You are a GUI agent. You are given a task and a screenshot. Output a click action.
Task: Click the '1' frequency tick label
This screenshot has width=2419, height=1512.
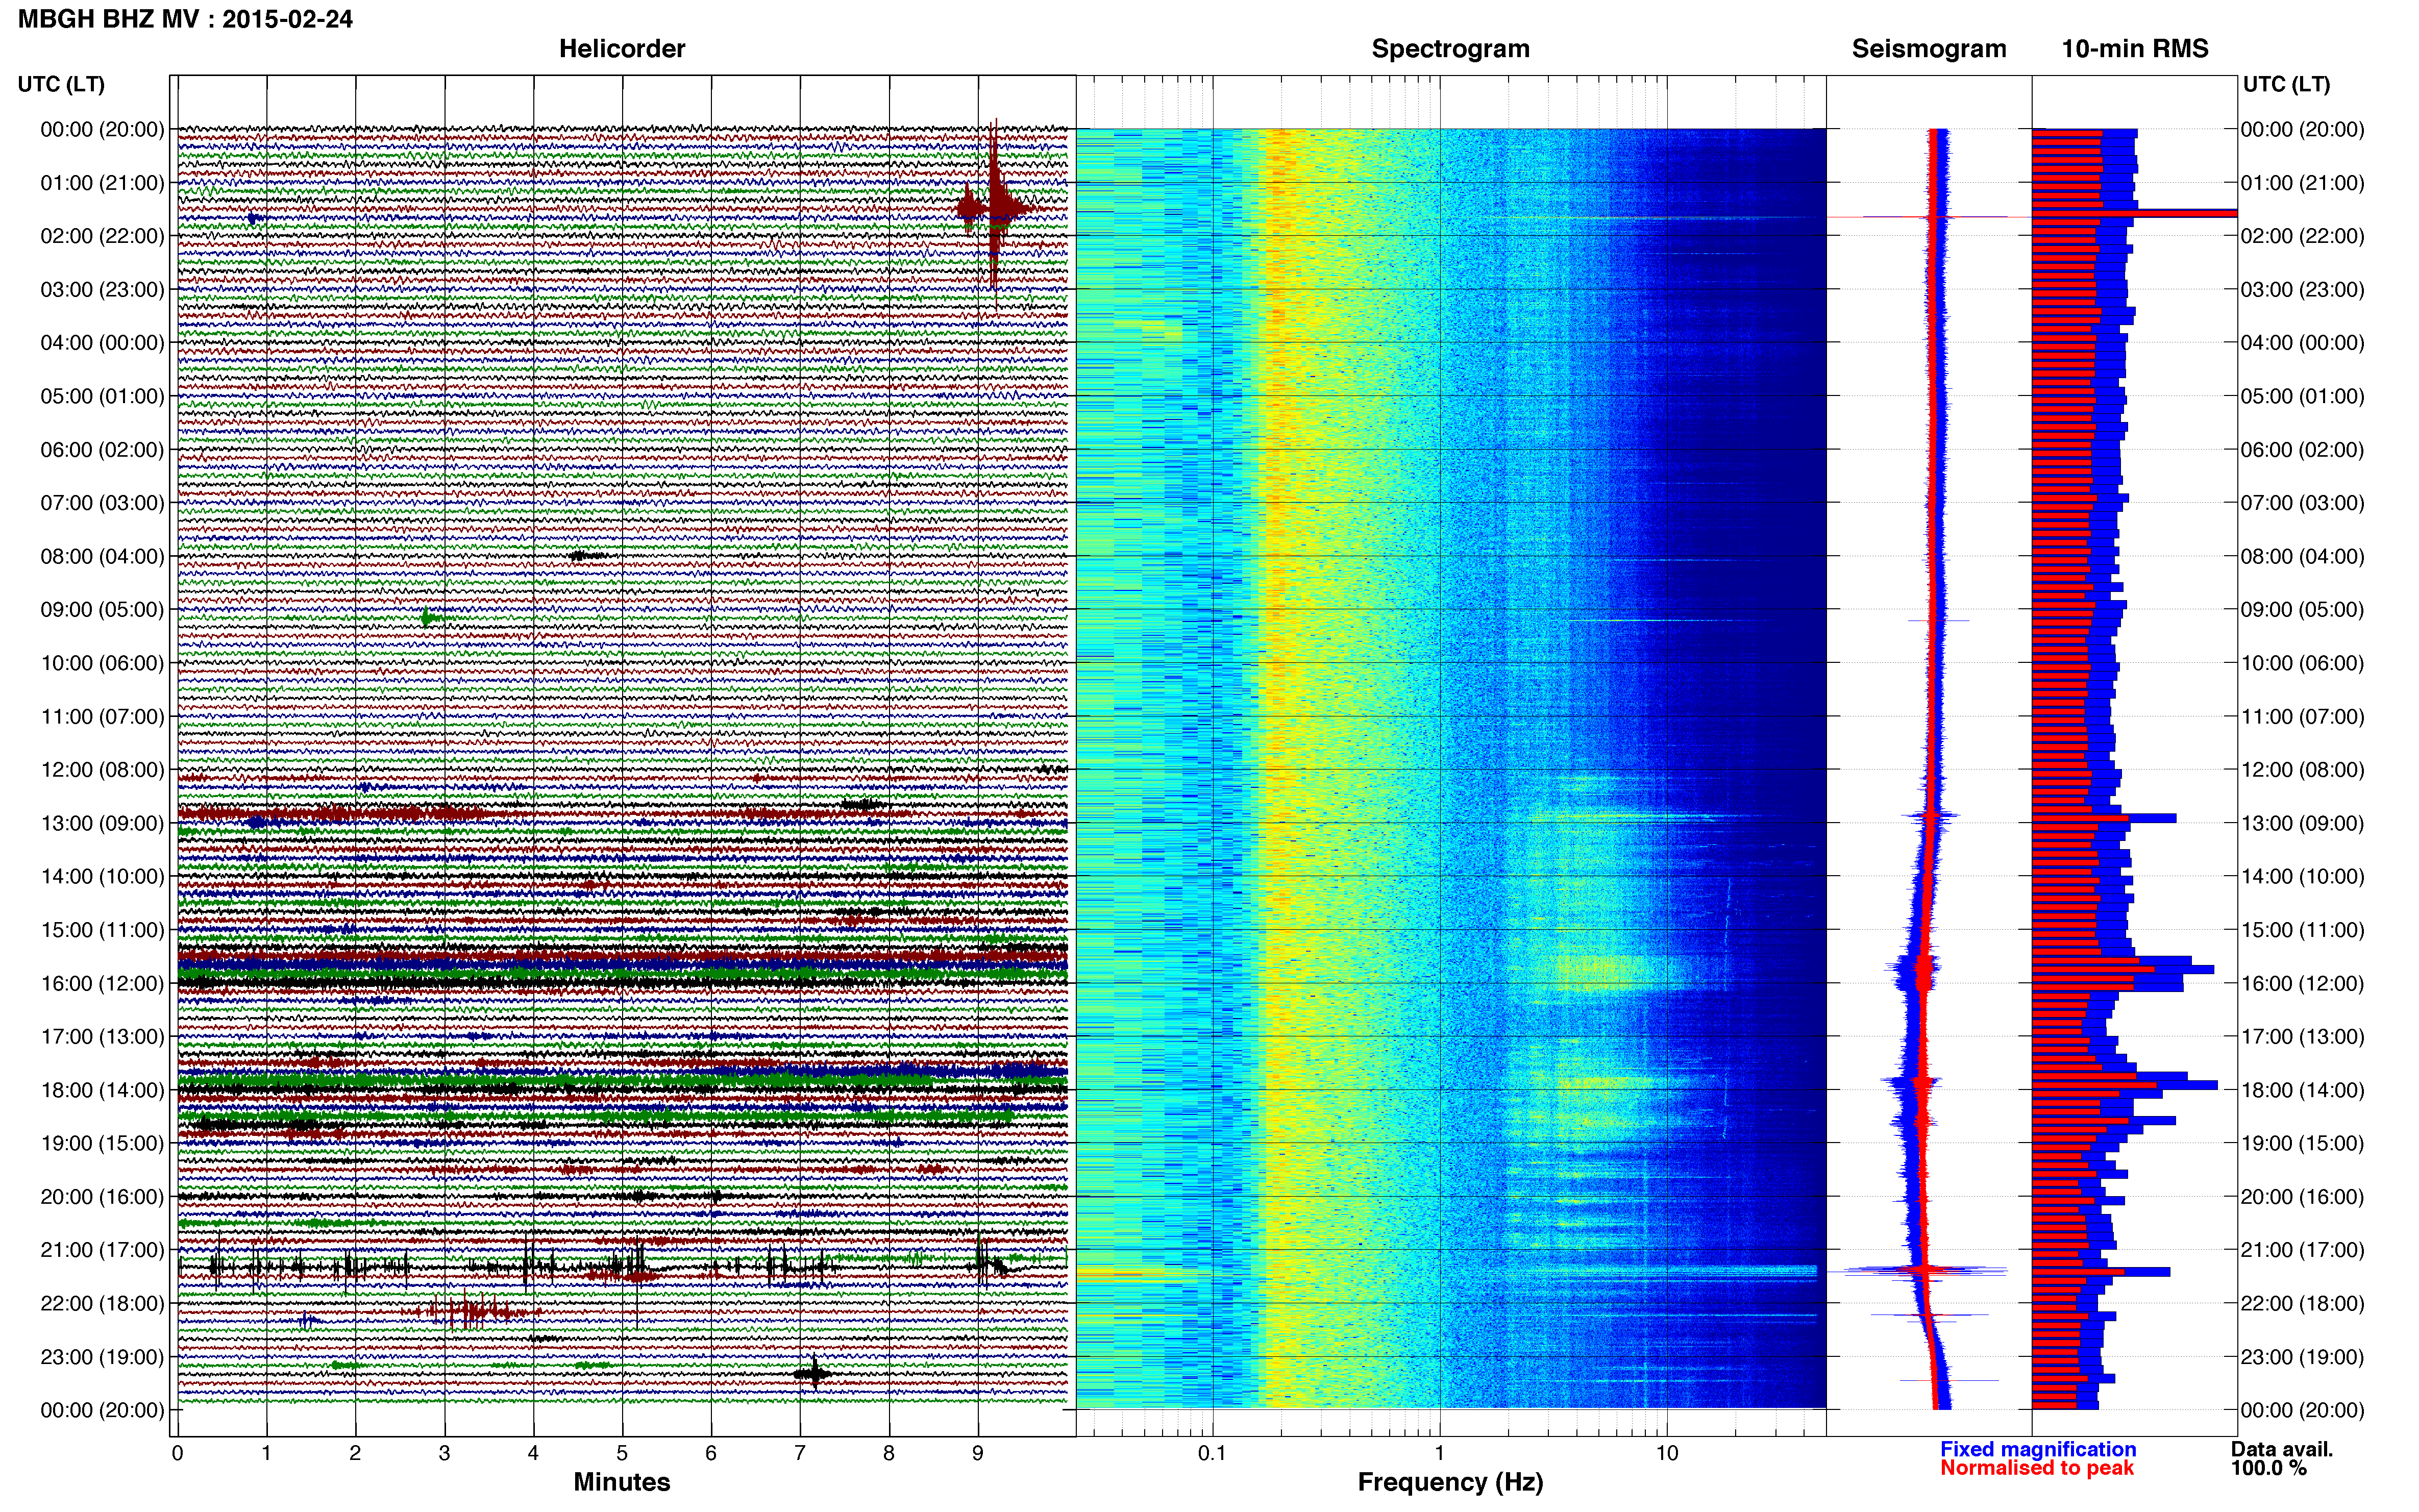1439,1453
